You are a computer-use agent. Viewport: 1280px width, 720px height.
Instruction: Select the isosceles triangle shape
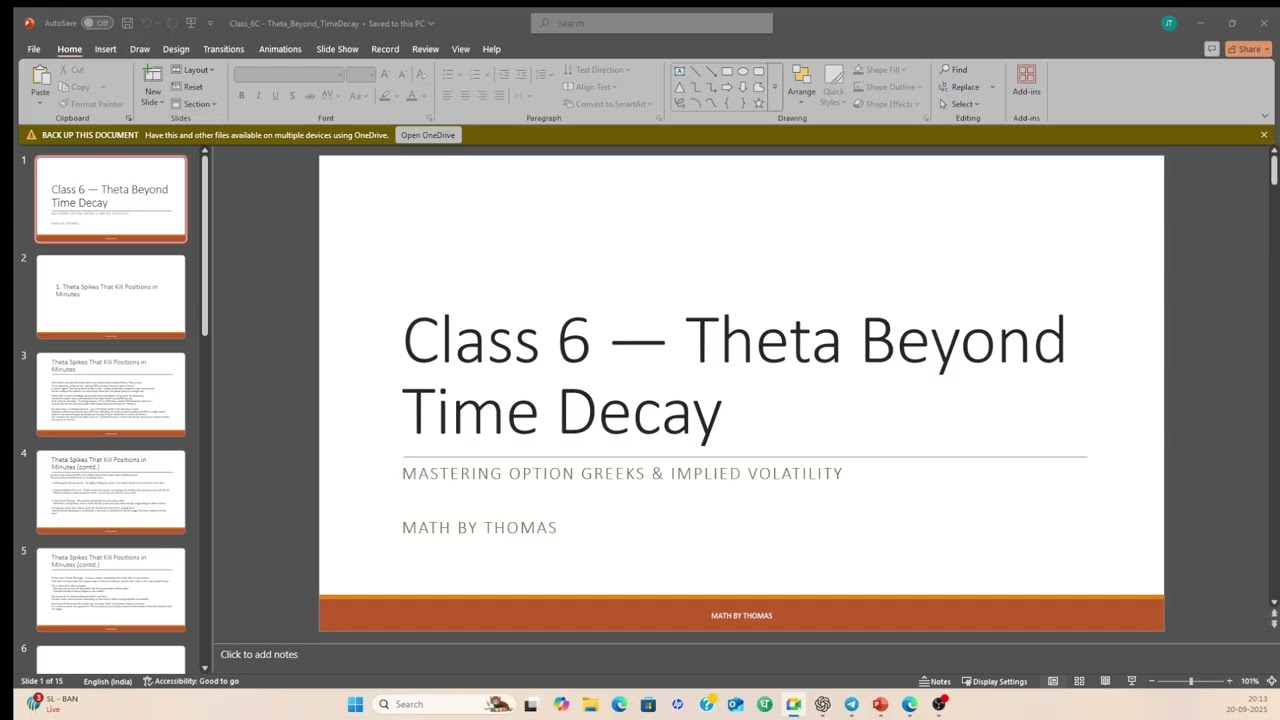tap(680, 87)
